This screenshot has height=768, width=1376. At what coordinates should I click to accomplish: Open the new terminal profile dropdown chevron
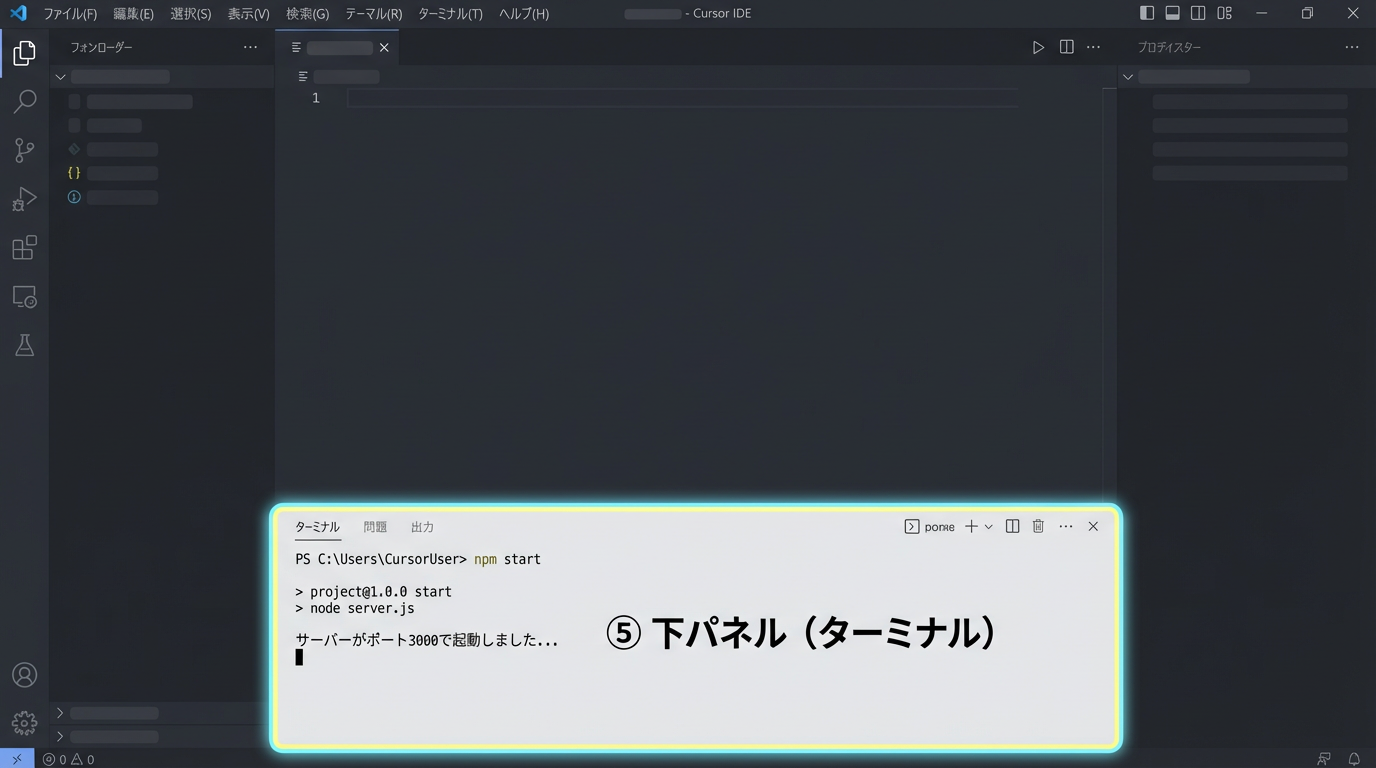pos(989,526)
